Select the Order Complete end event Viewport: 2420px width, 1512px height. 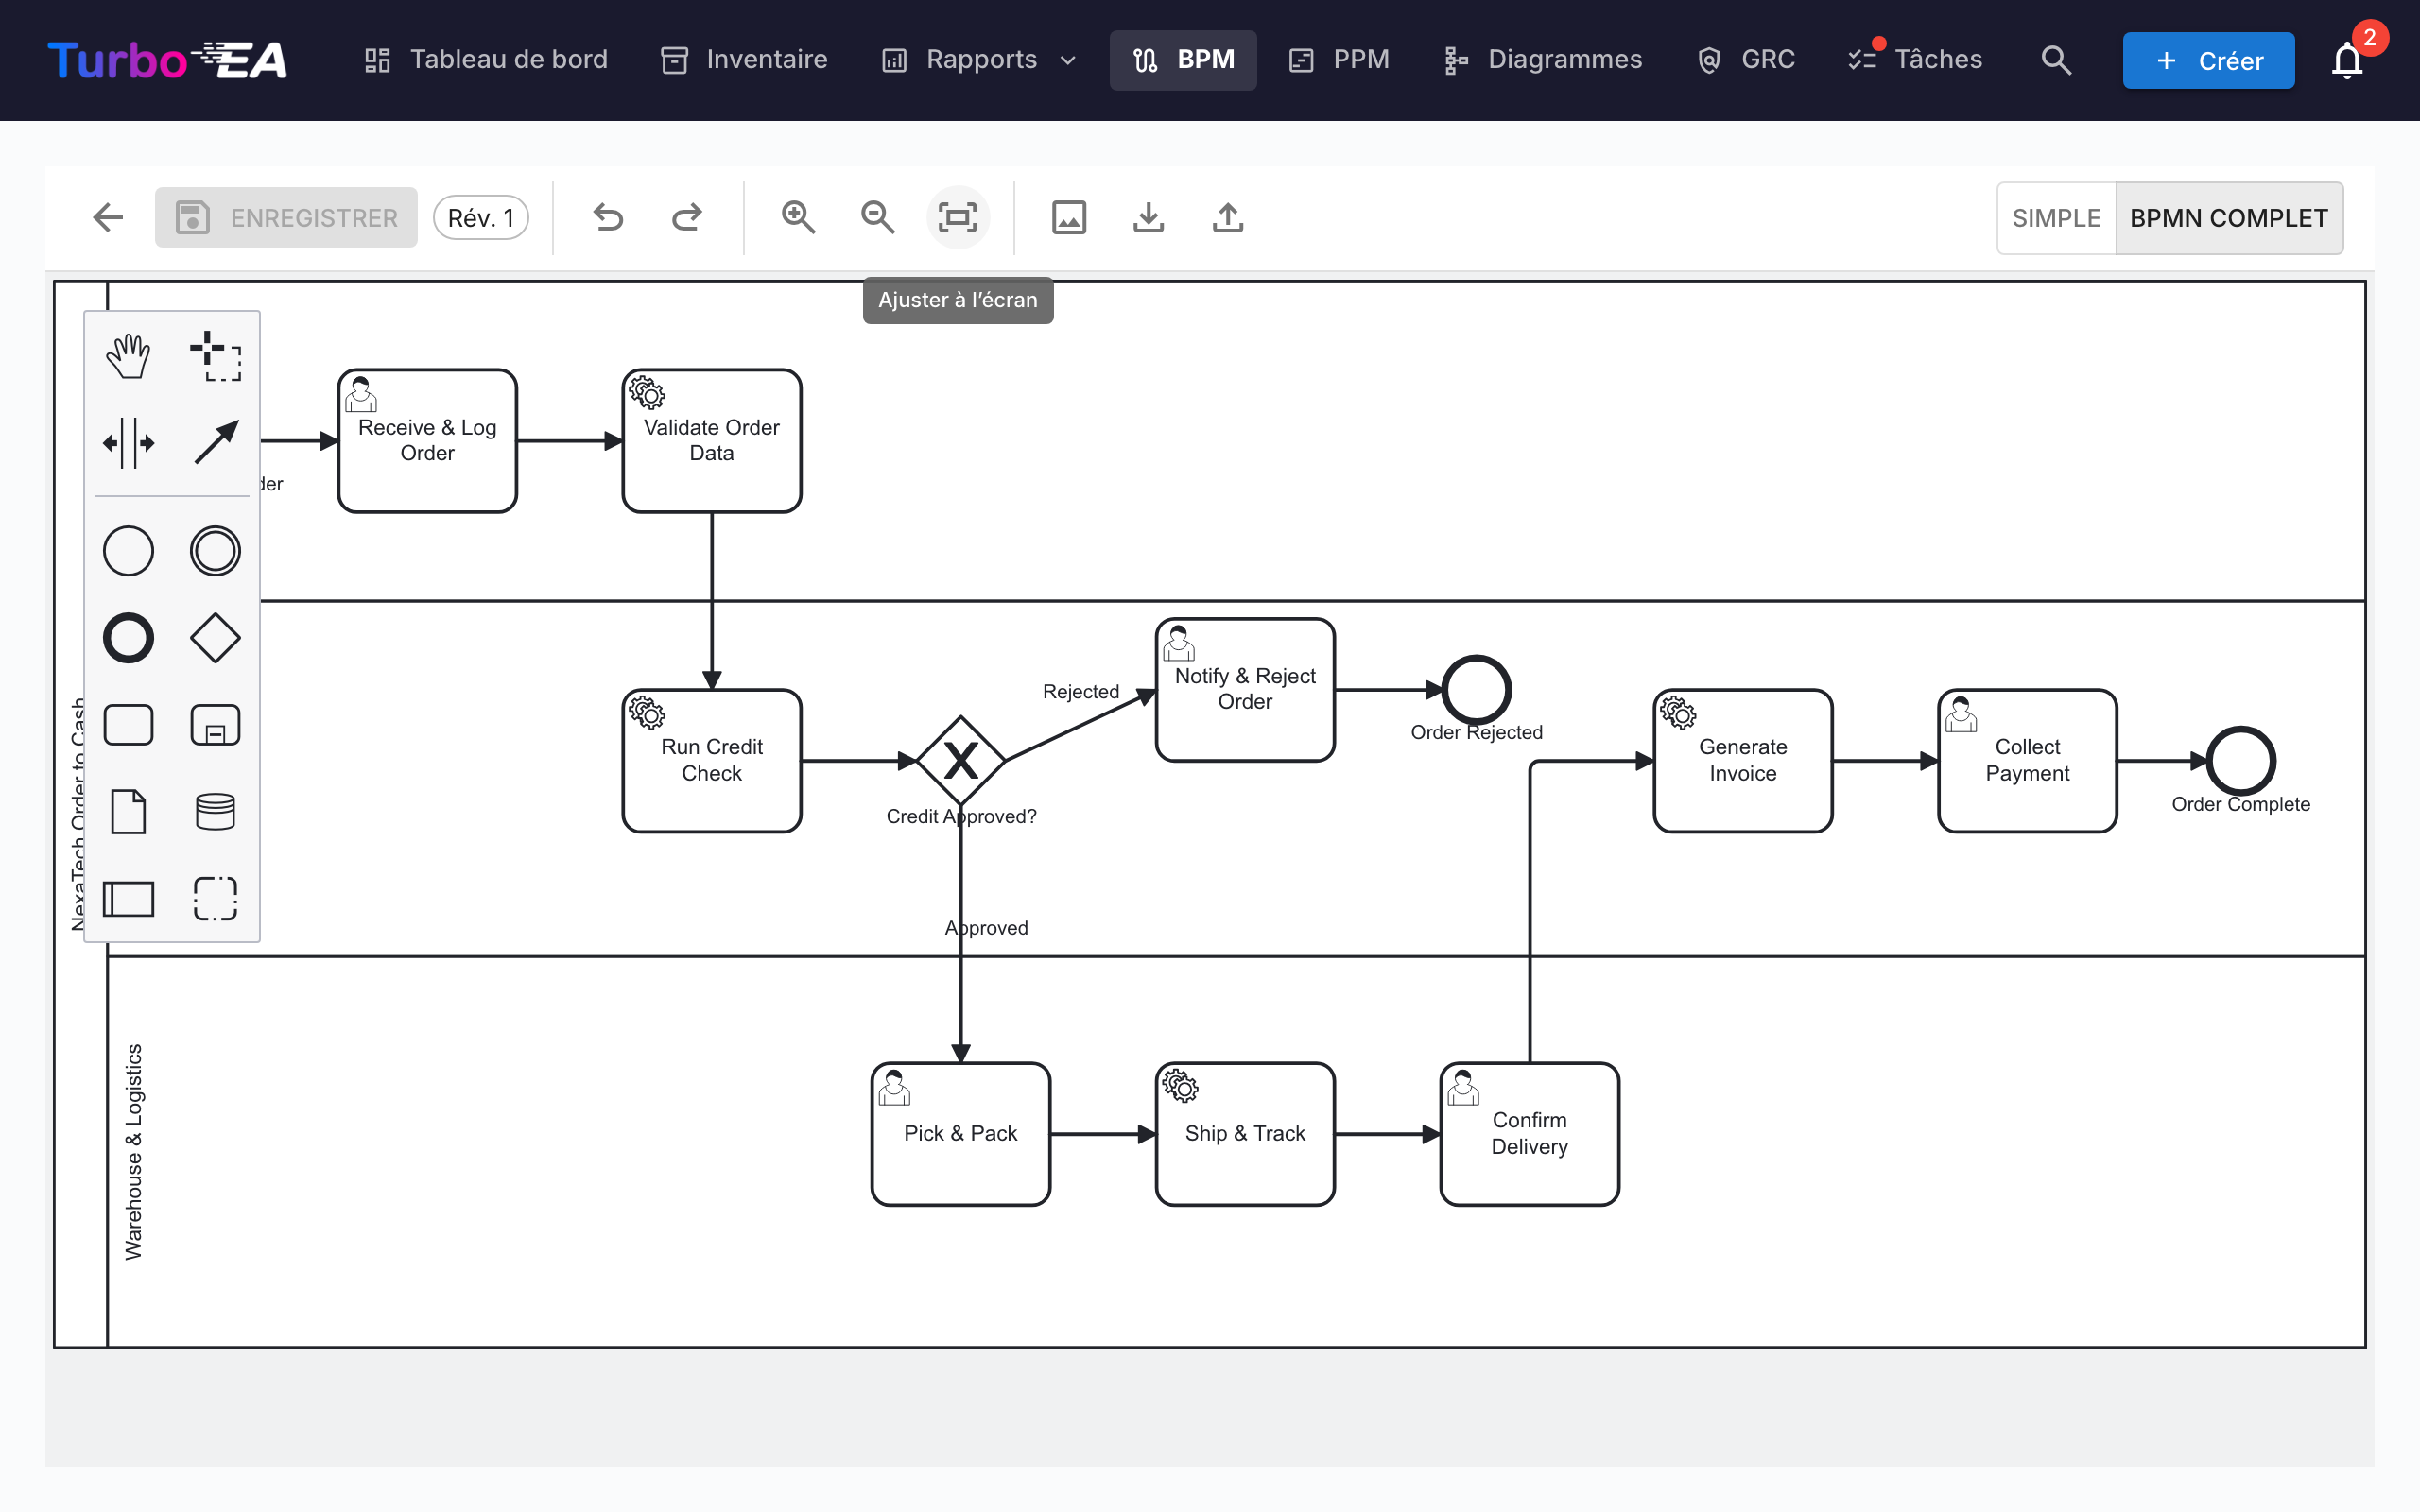click(x=2241, y=761)
